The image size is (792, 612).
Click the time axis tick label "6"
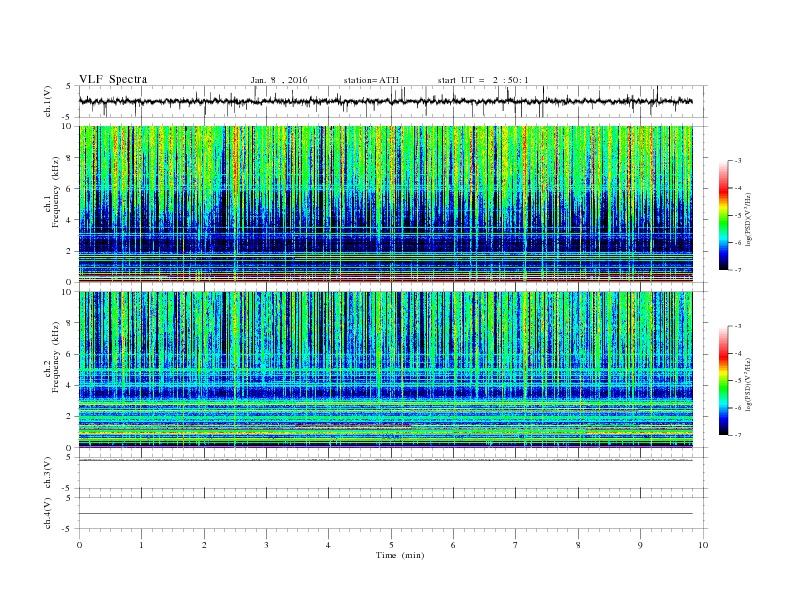453,545
